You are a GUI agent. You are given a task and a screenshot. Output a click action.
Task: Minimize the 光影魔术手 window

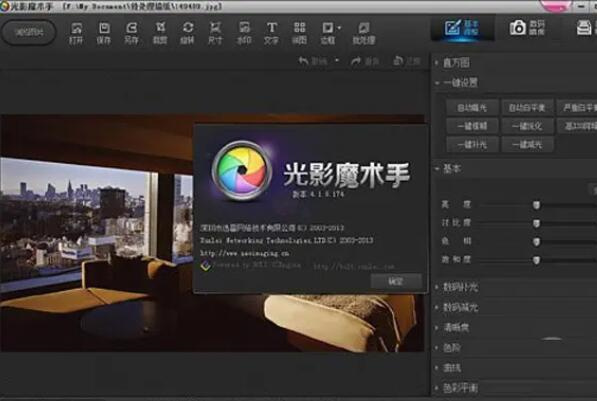click(581, 6)
